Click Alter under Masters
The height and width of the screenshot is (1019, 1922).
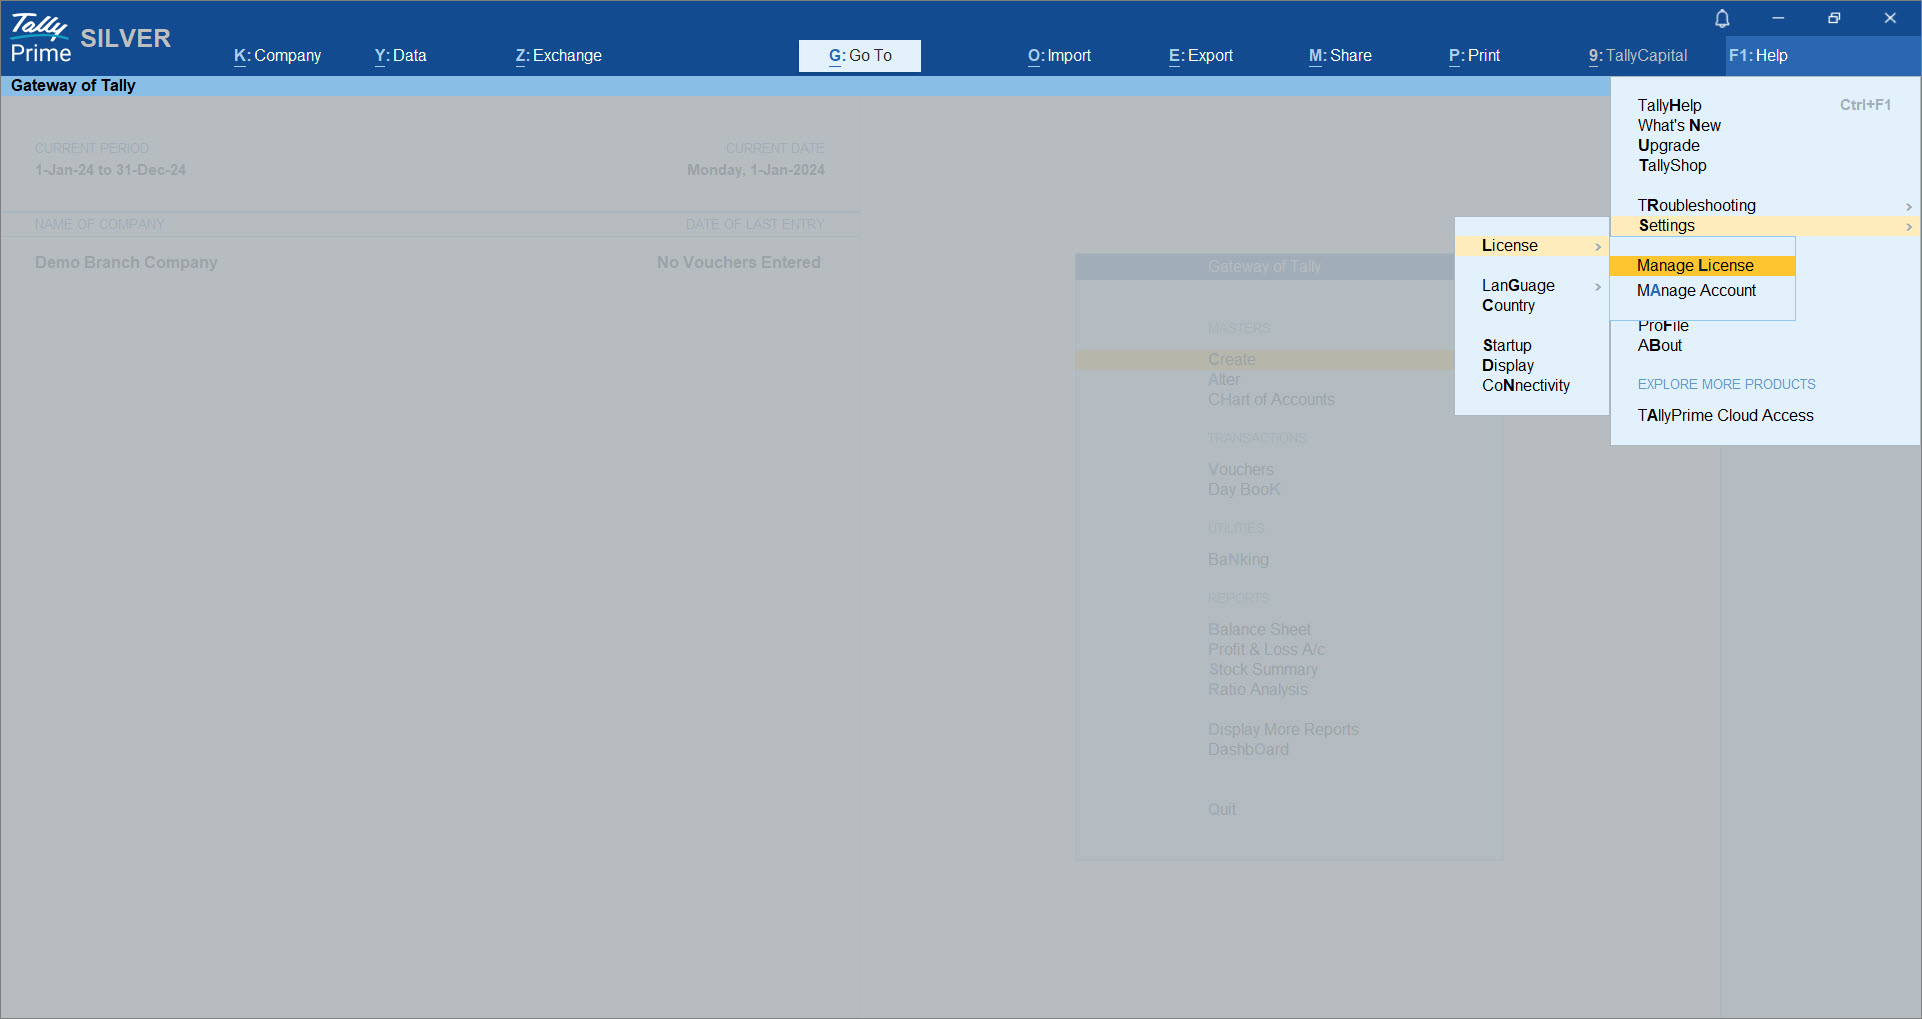(1224, 380)
